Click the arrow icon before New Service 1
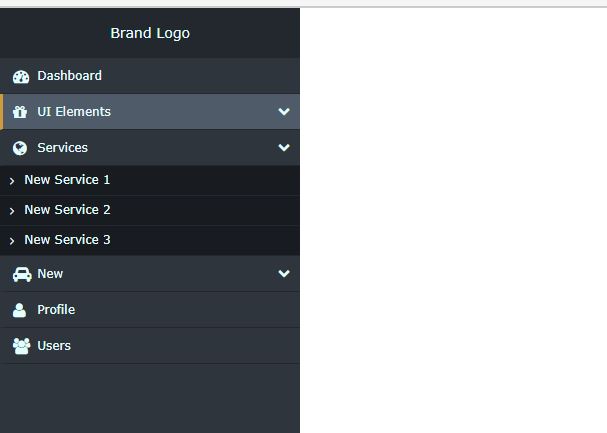Viewport: 607px width, 433px height. 12,181
